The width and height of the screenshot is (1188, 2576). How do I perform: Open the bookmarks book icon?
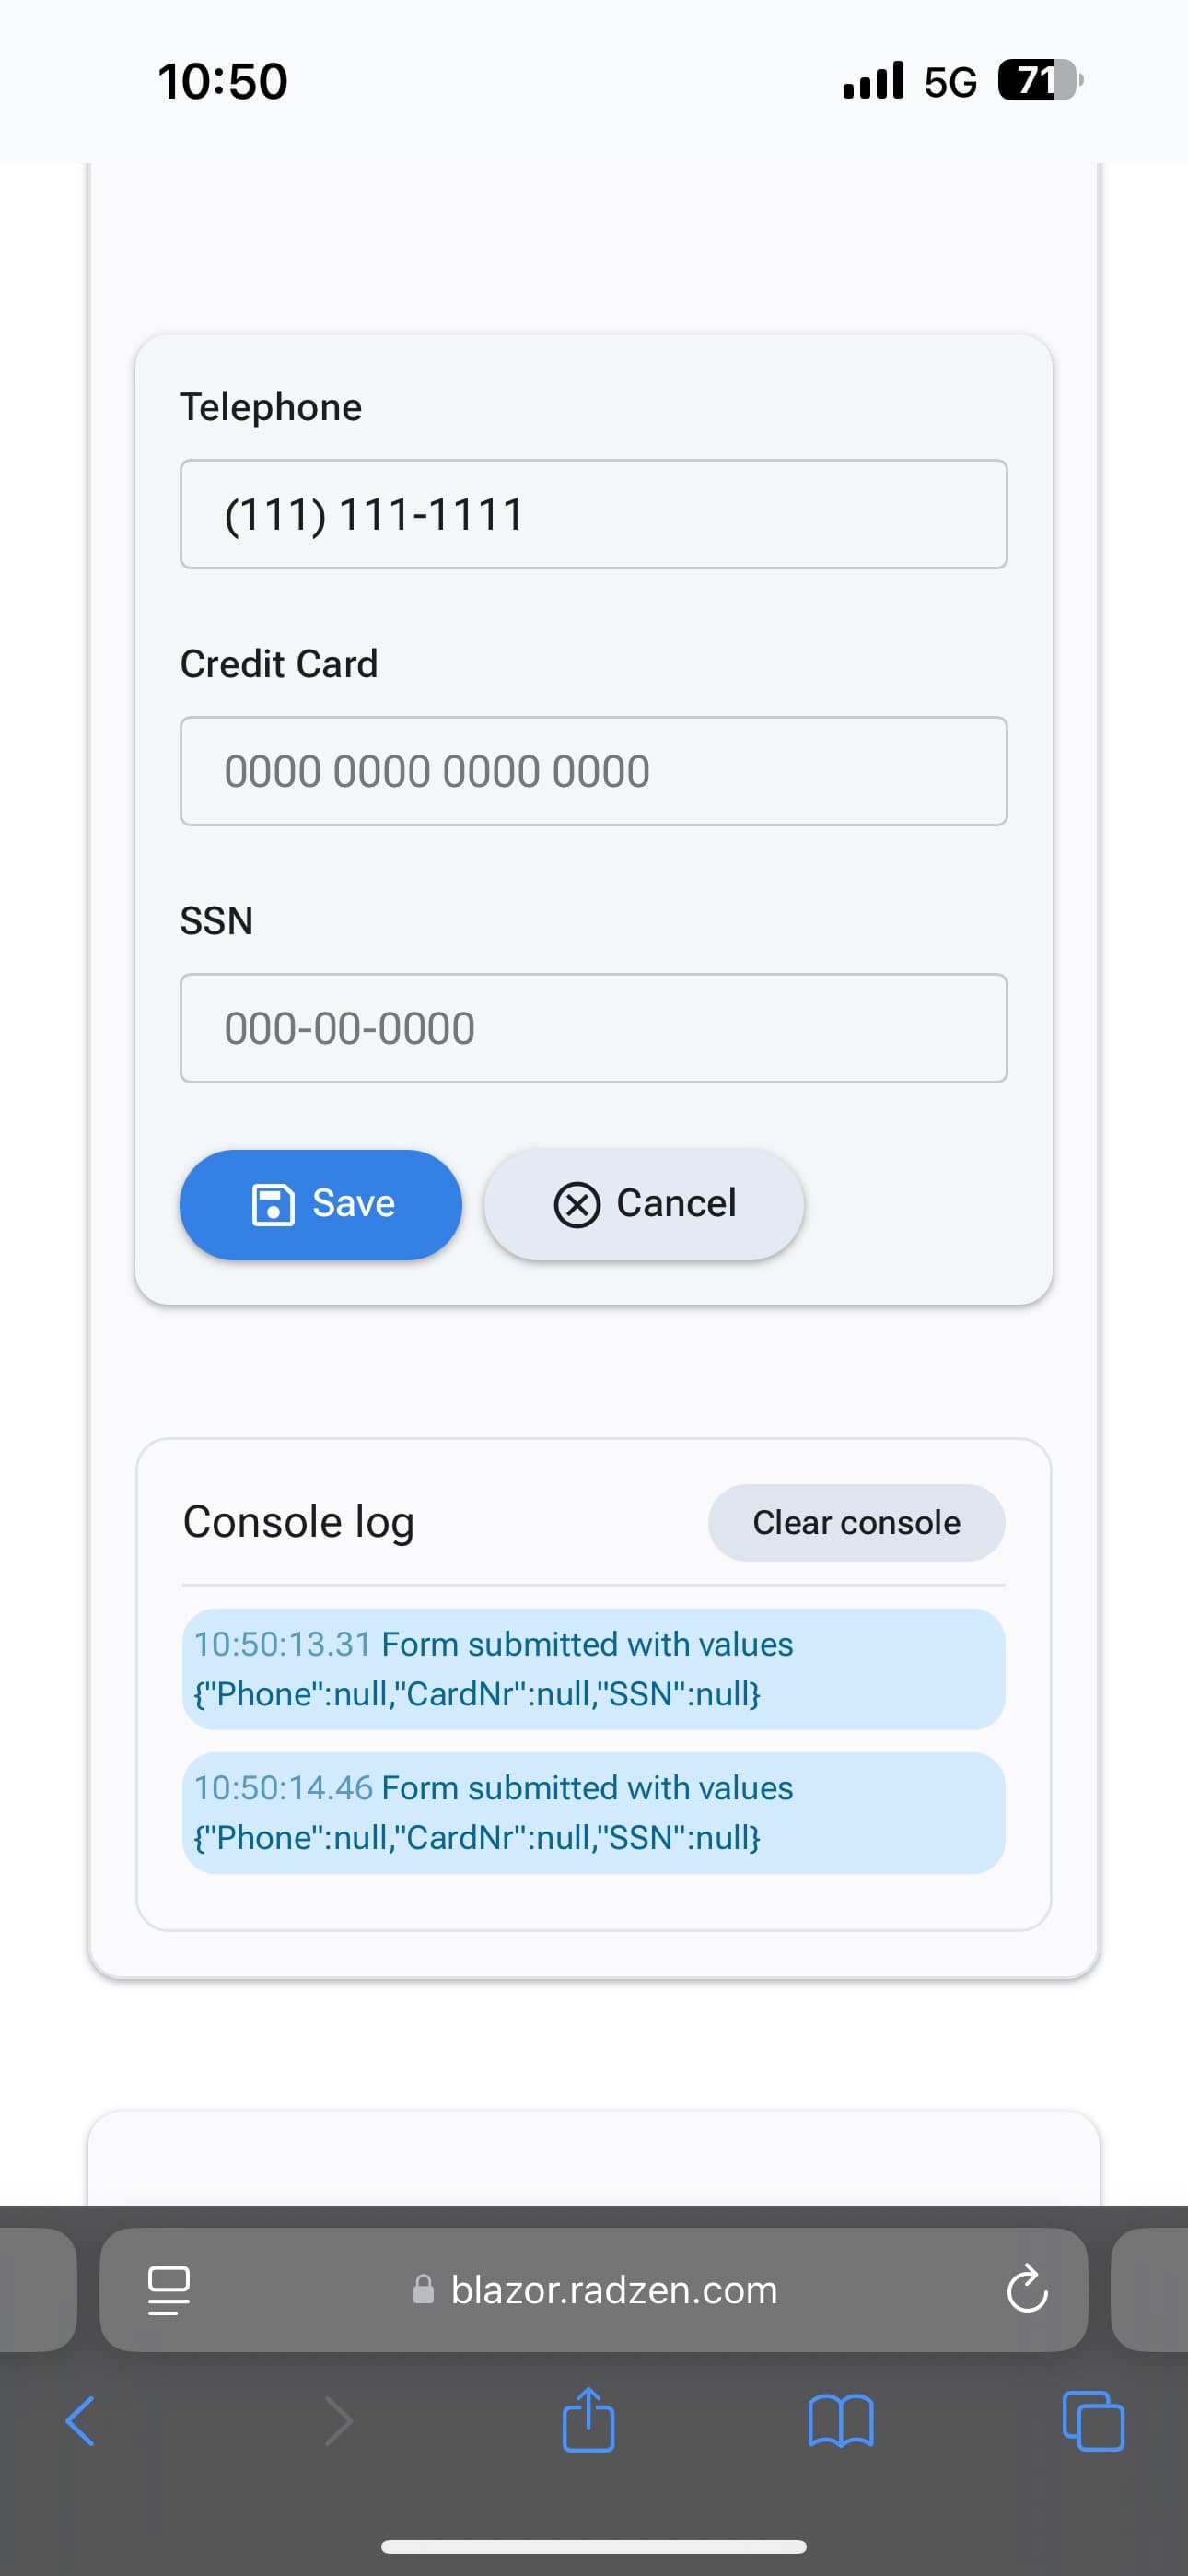click(840, 2421)
